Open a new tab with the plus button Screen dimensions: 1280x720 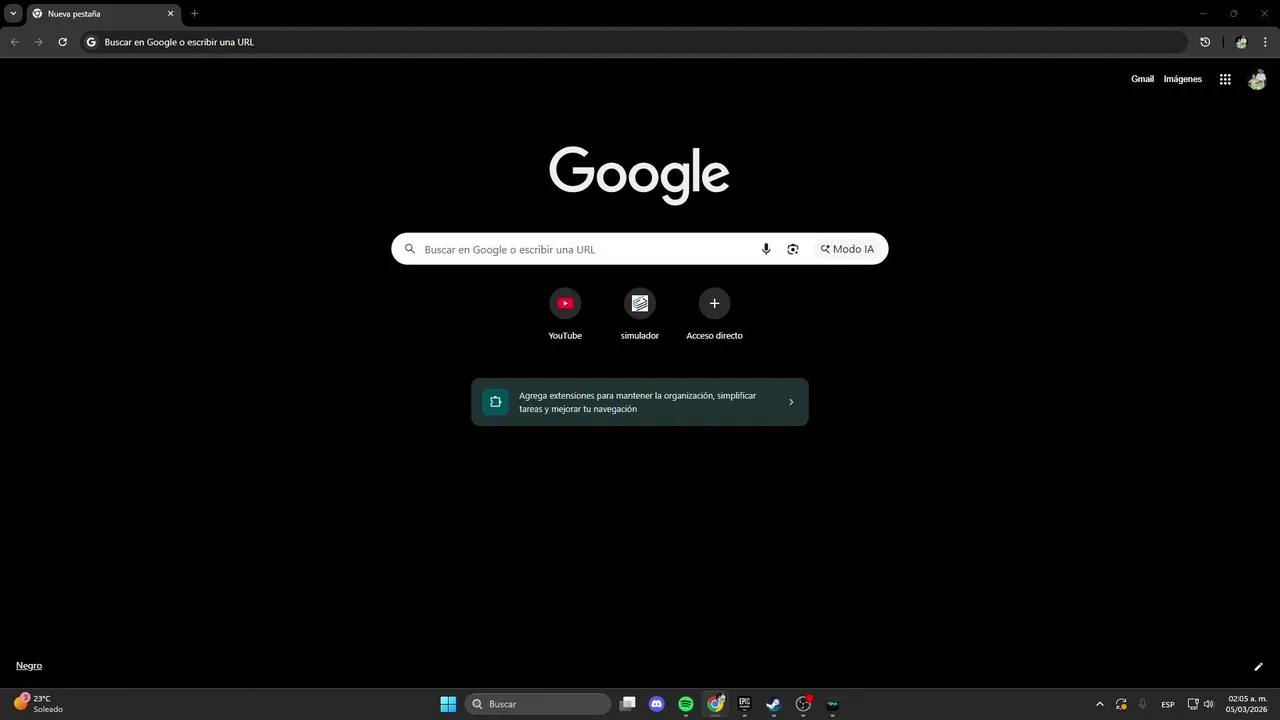pyautogui.click(x=194, y=14)
